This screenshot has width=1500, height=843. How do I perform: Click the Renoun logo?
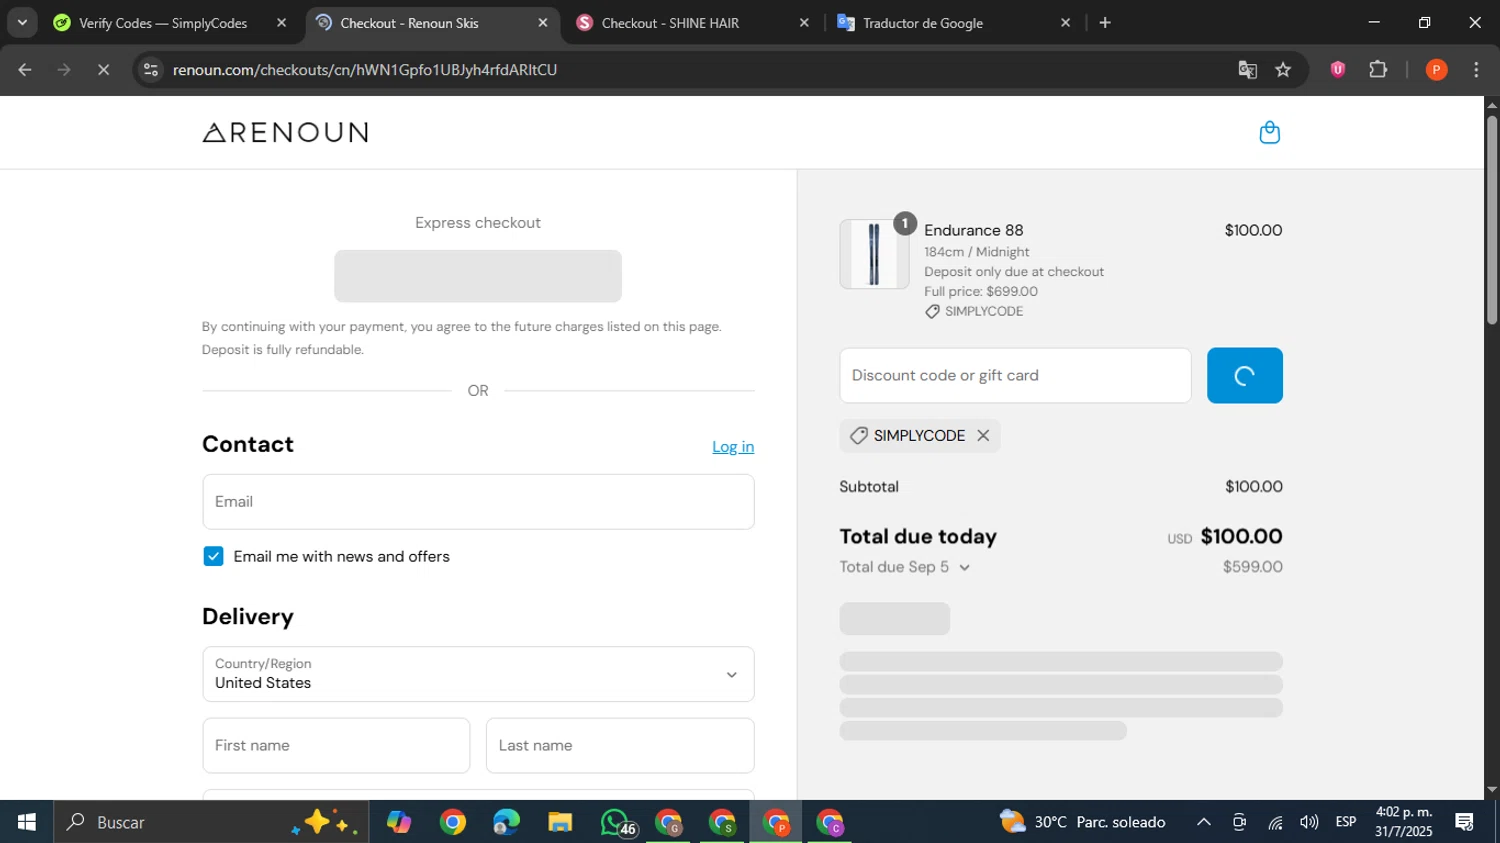click(x=285, y=132)
